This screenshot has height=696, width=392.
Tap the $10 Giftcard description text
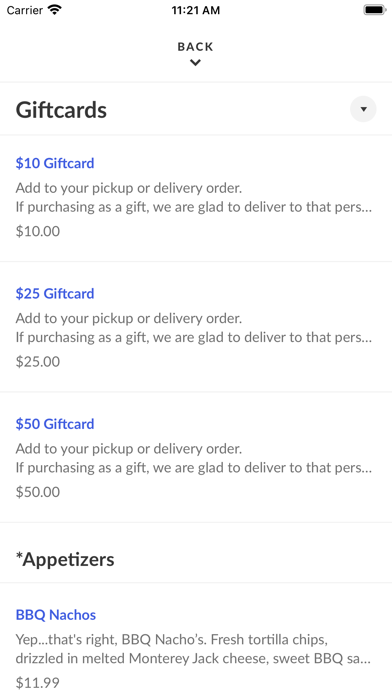pos(194,198)
